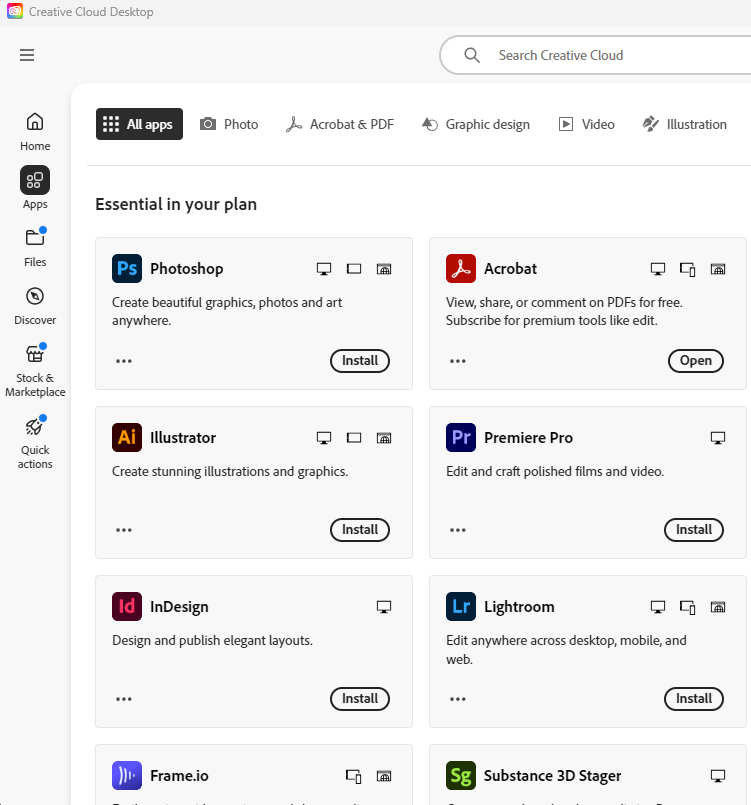
Task: Open Lightroom's more options ellipsis
Action: (458, 699)
